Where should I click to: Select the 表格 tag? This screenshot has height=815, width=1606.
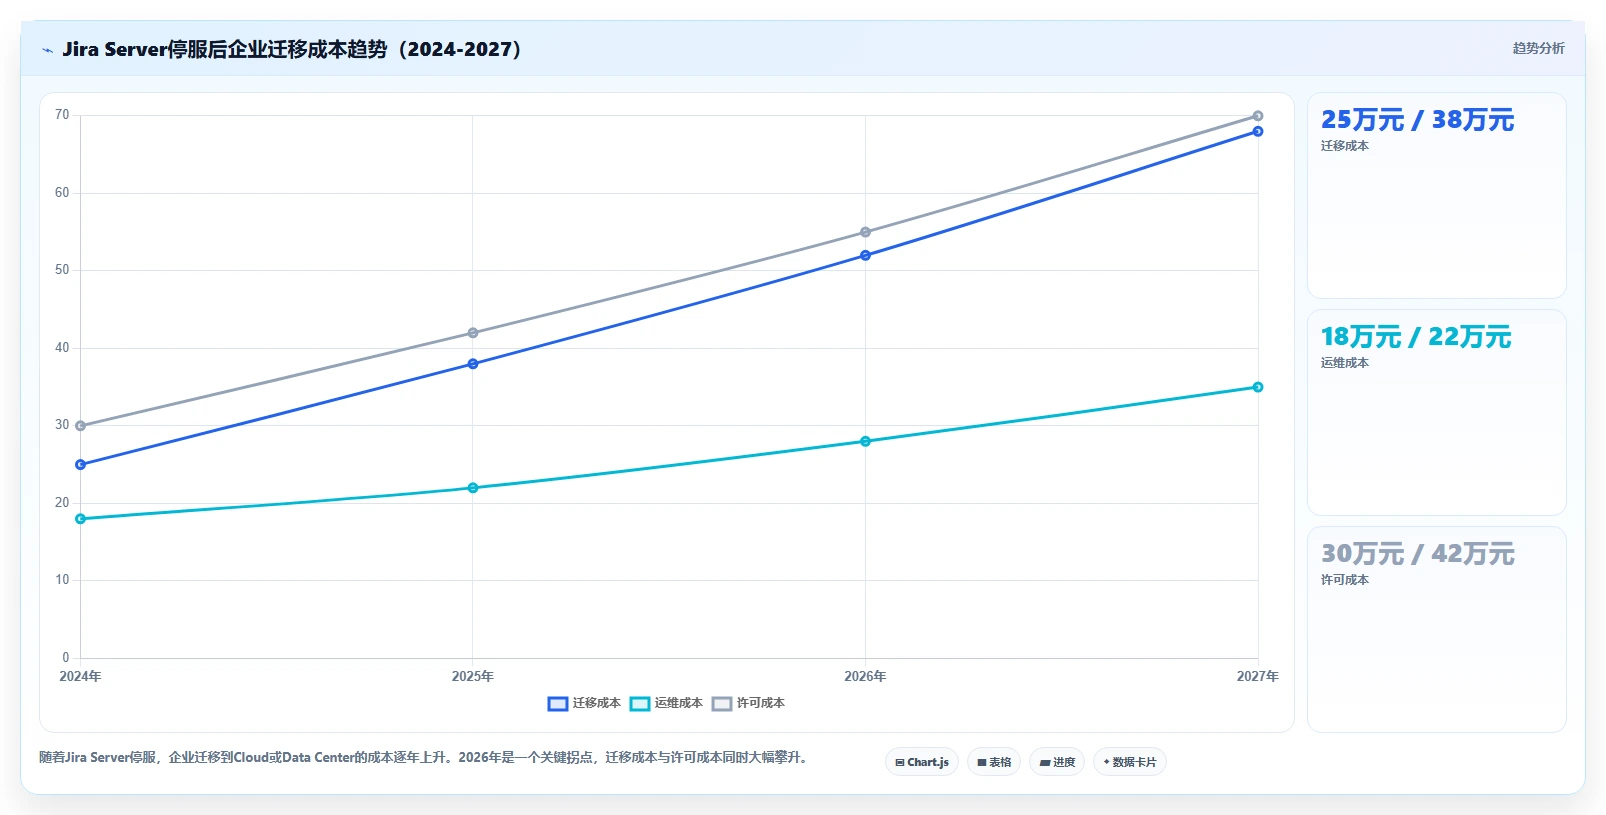pos(994,762)
